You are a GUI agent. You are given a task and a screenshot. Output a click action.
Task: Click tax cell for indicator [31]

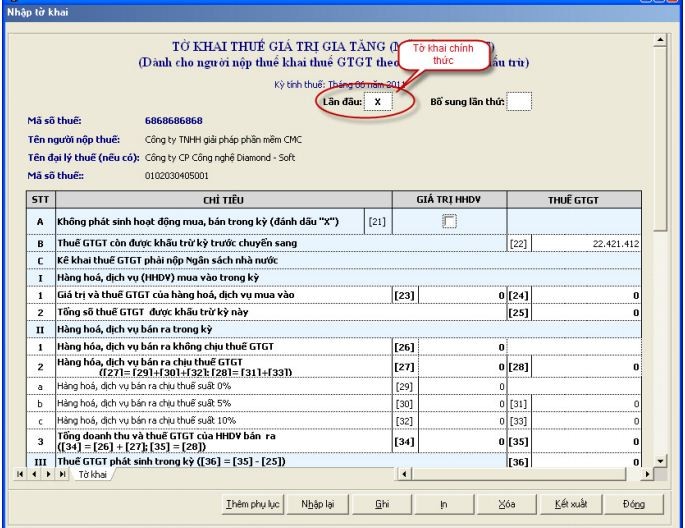pyautogui.click(x=586, y=404)
